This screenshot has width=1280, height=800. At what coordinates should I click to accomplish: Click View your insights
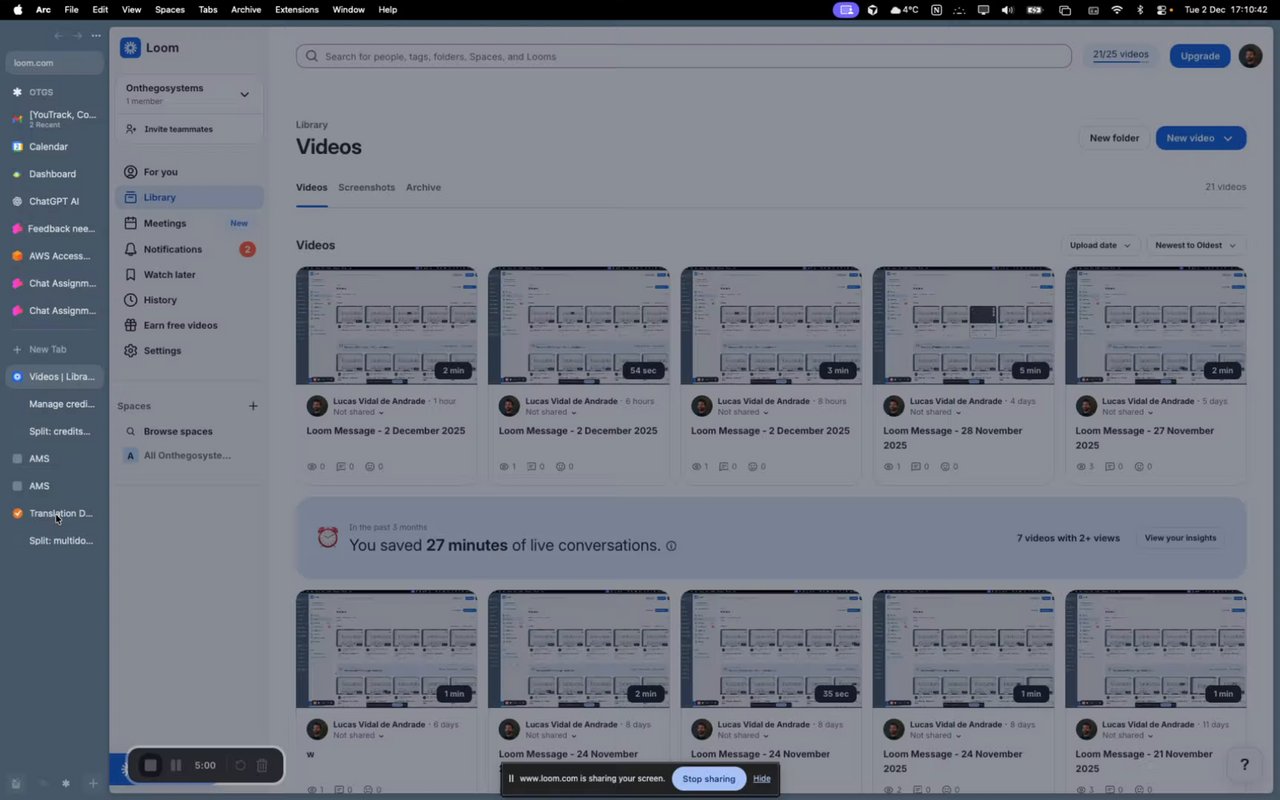[1180, 538]
